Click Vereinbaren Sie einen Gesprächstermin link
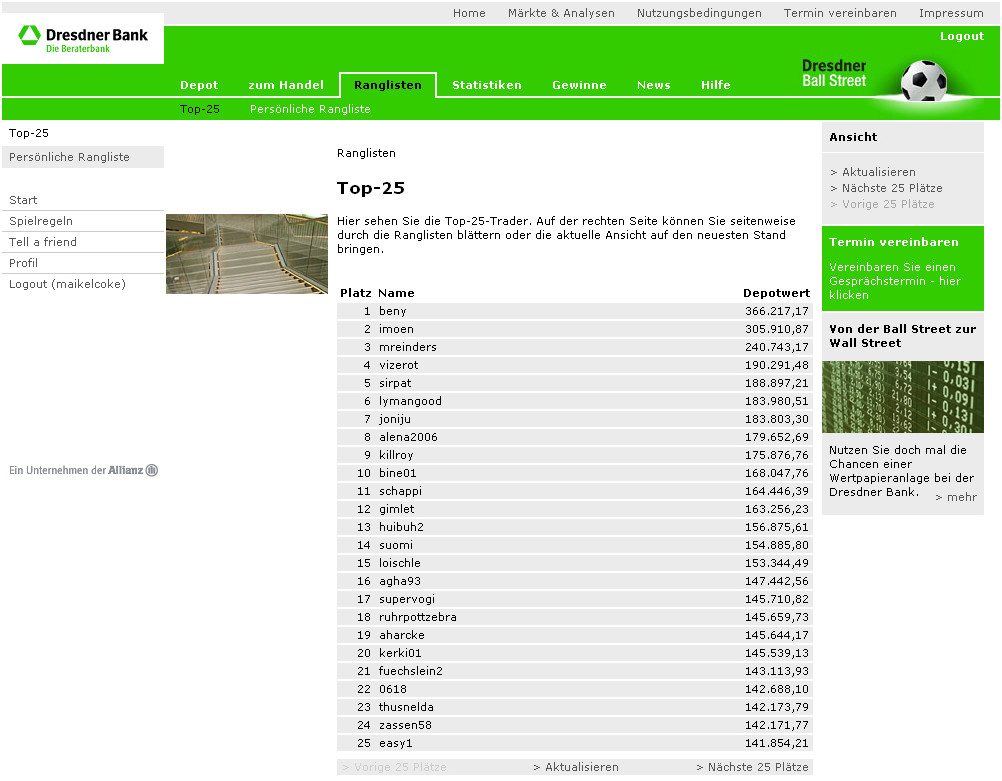Viewport: 1002px width, 781px height. click(895, 281)
